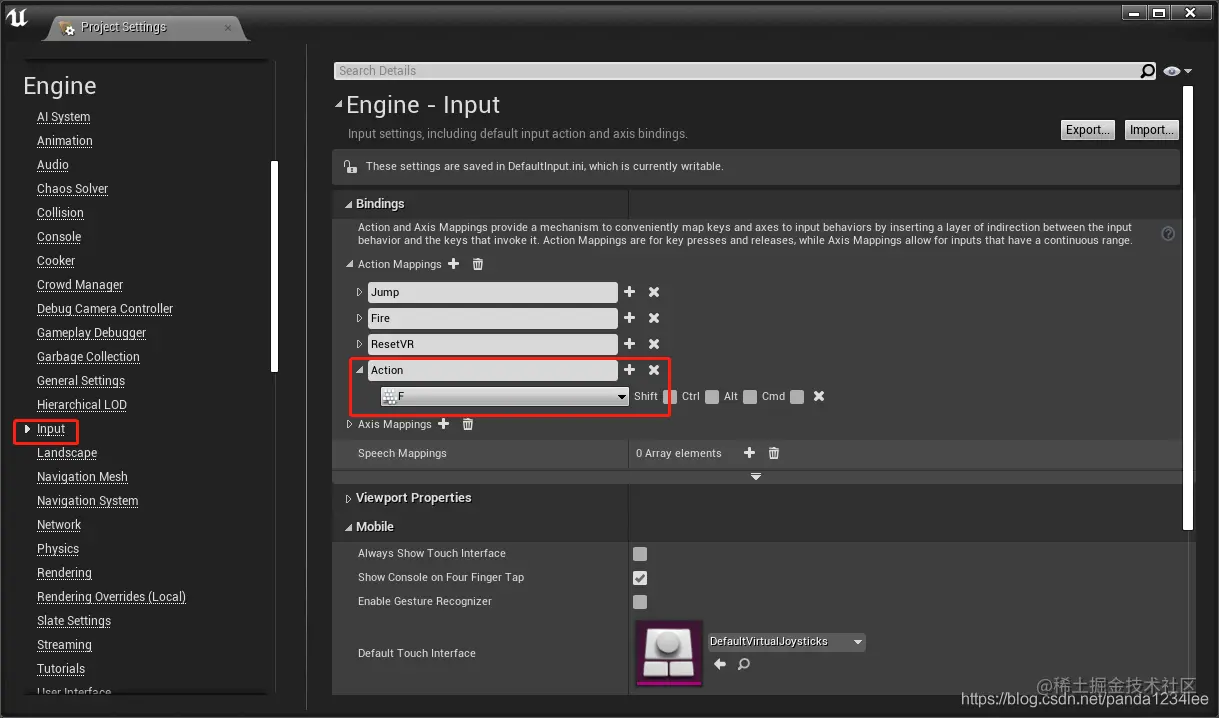This screenshot has height=718, width=1219.
Task: Delete the F key binding row
Action: point(819,396)
